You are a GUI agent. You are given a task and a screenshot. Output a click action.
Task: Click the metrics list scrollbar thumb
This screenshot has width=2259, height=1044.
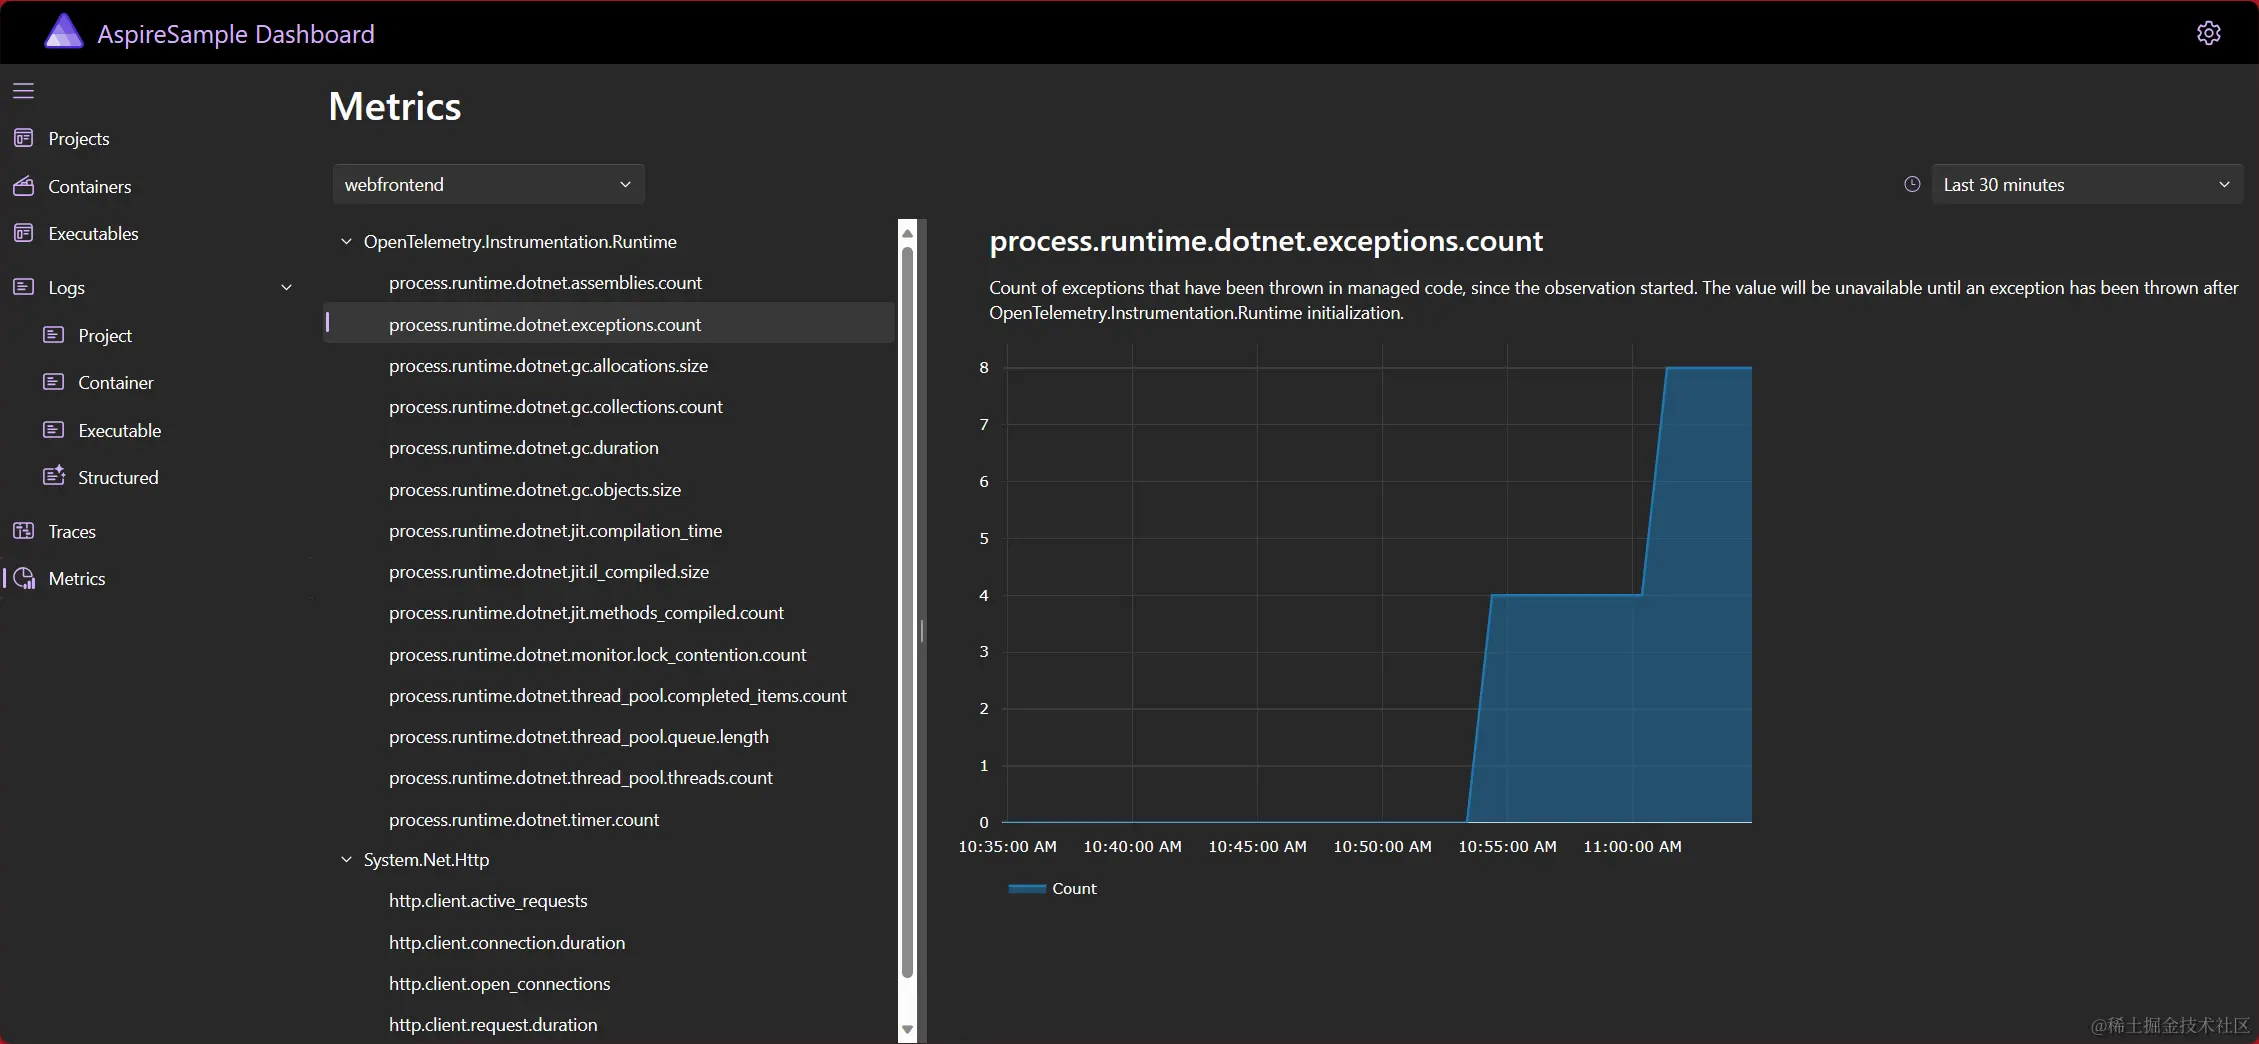(907, 612)
